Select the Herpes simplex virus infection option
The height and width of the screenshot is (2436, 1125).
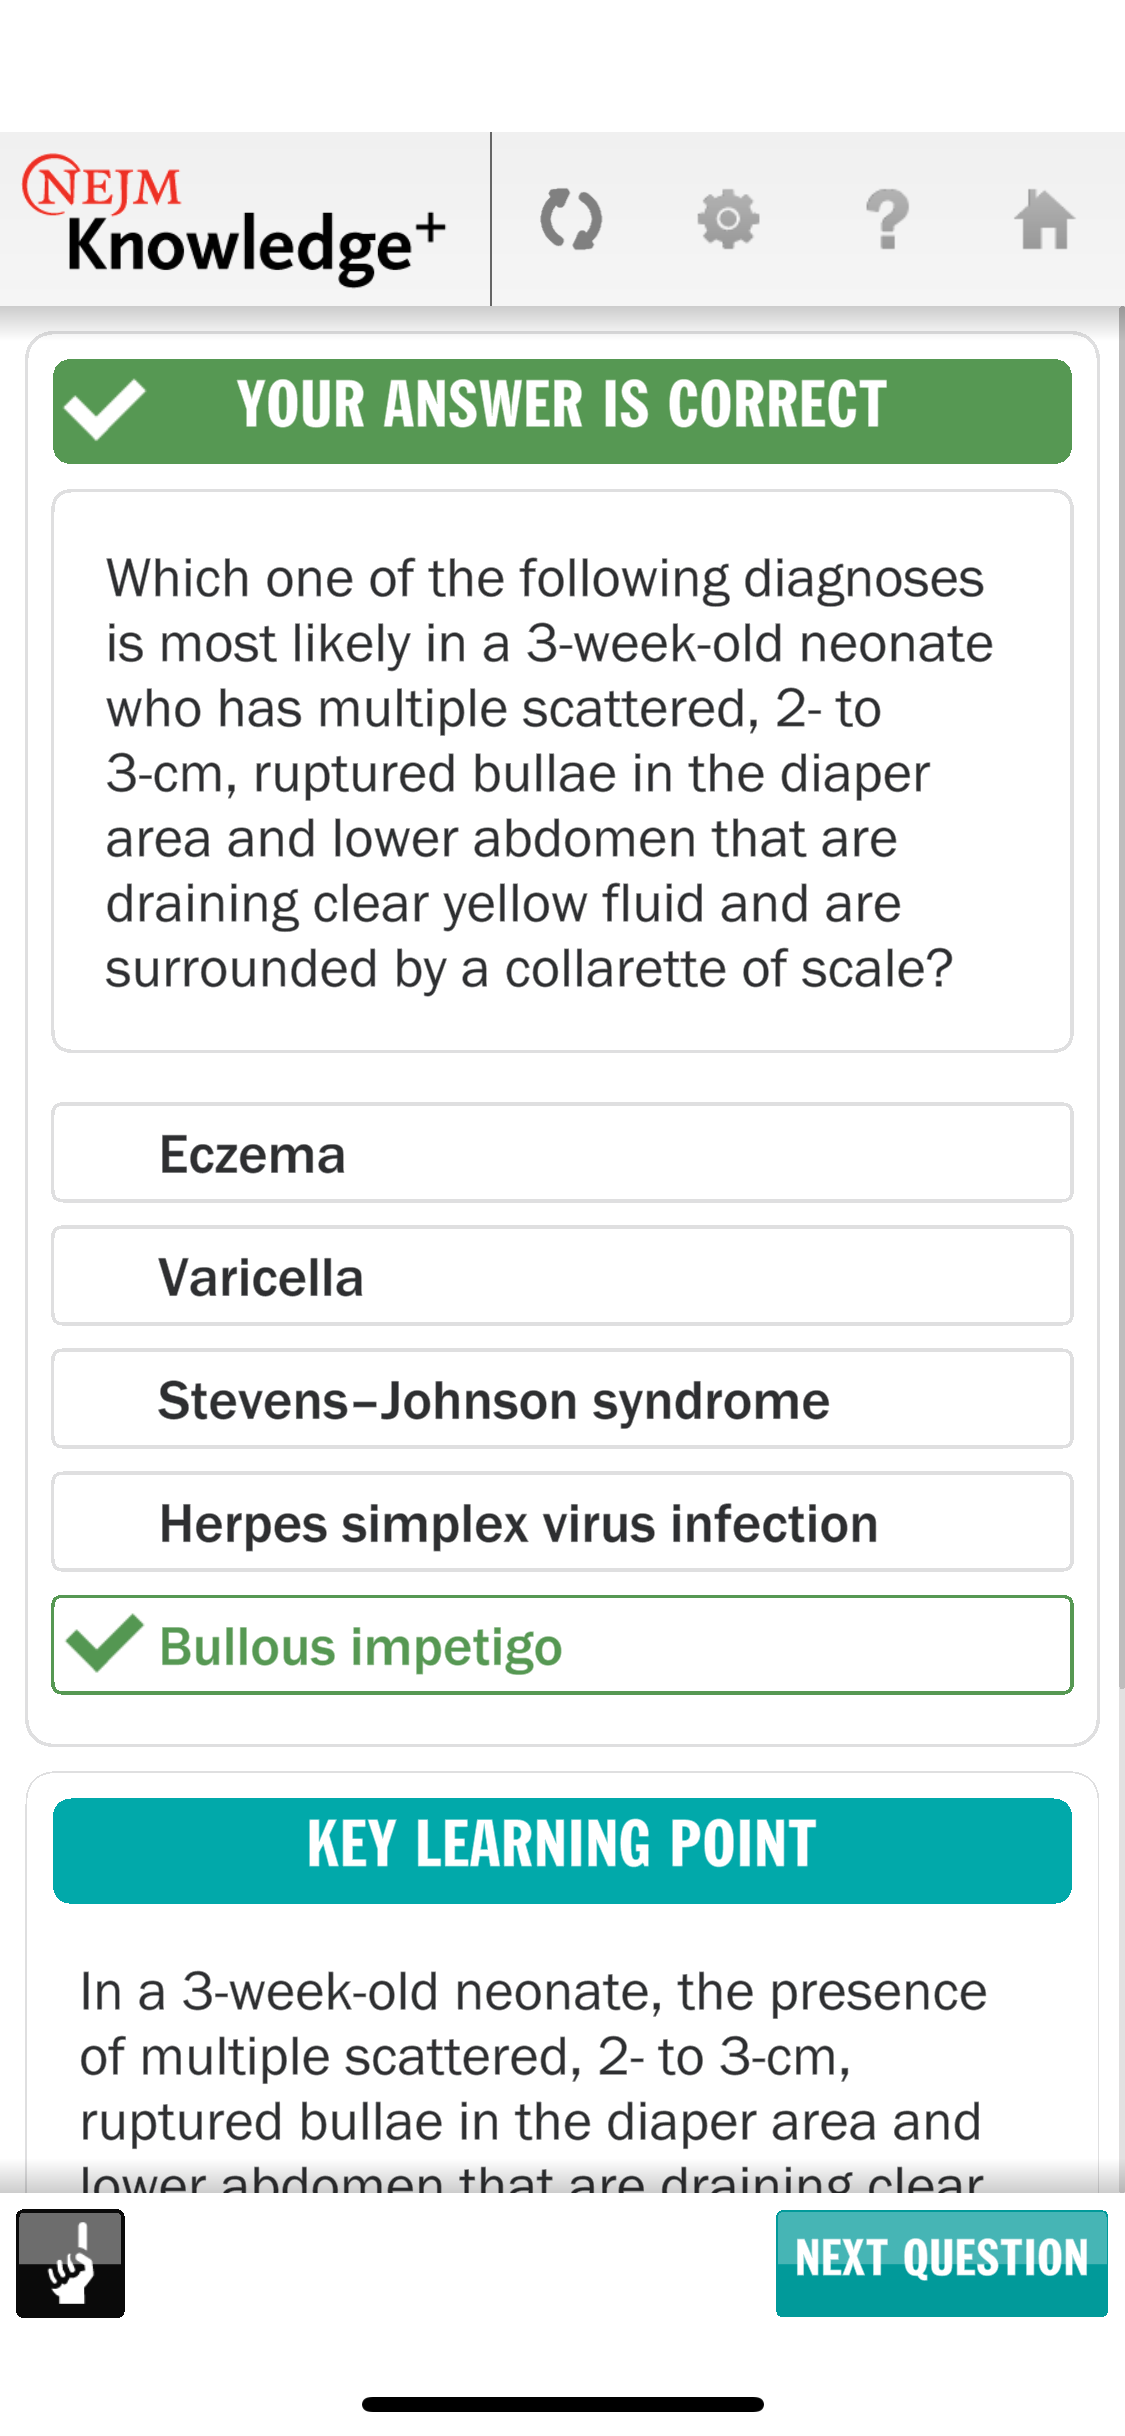[x=562, y=1522]
